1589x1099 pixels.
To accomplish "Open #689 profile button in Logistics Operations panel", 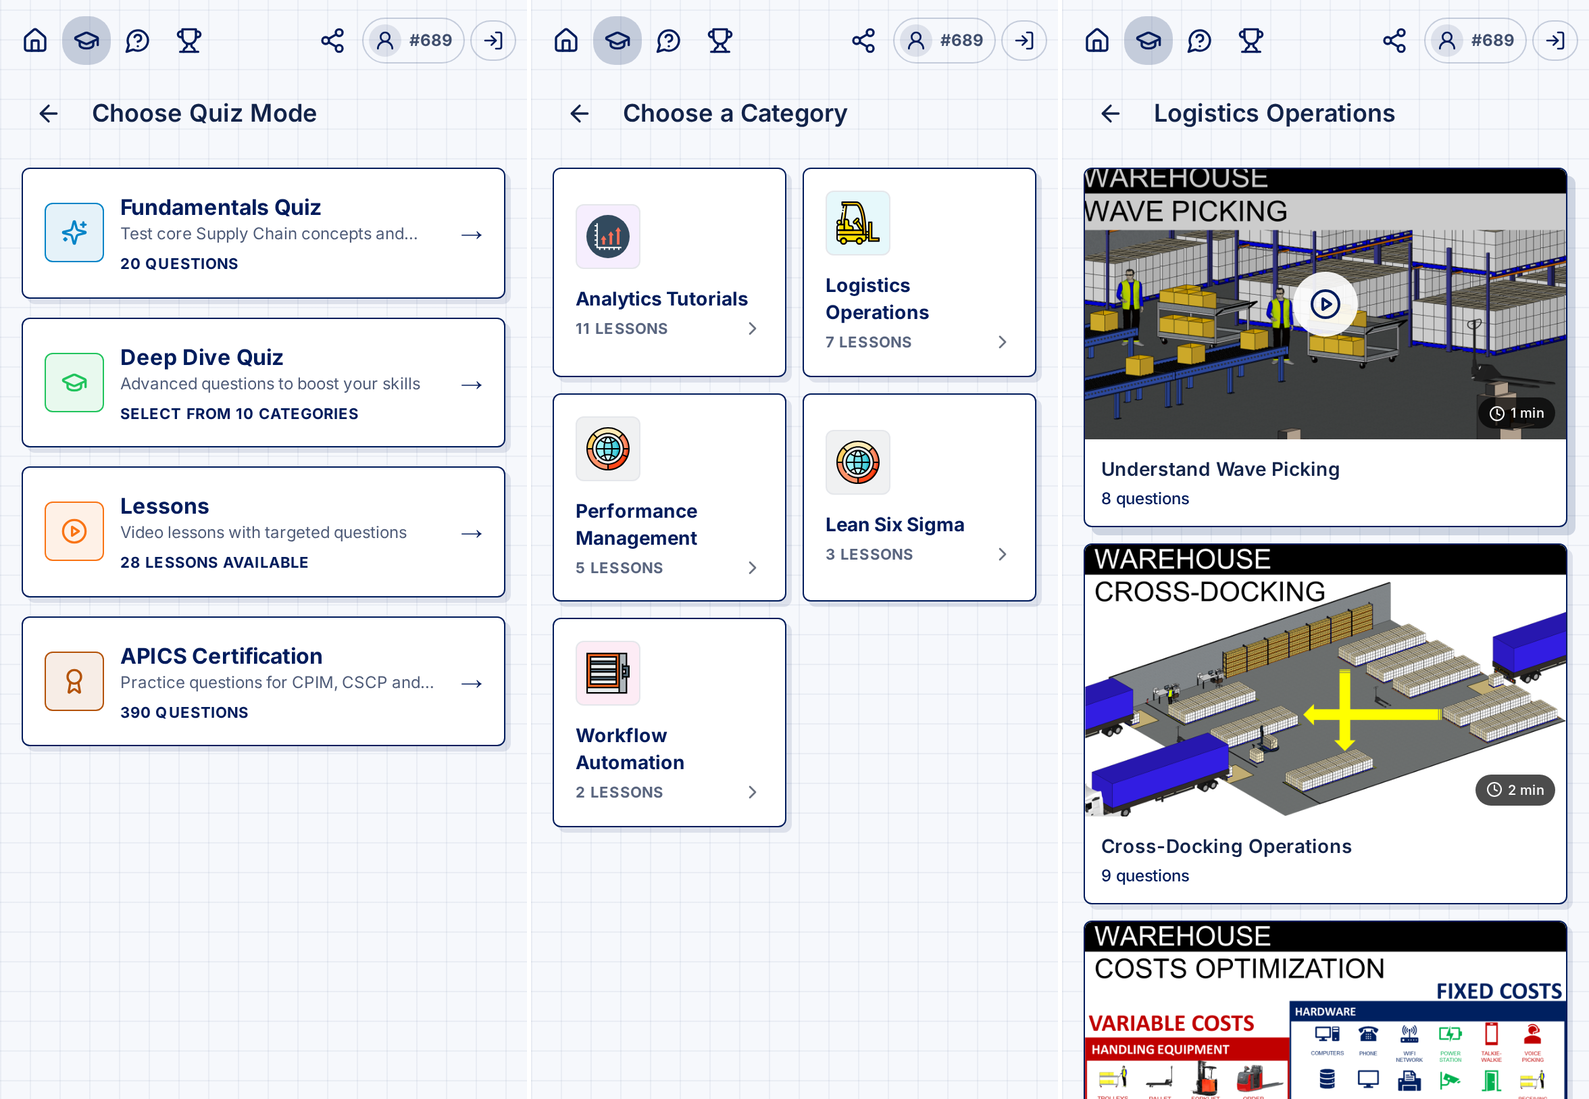I will (x=1475, y=40).
